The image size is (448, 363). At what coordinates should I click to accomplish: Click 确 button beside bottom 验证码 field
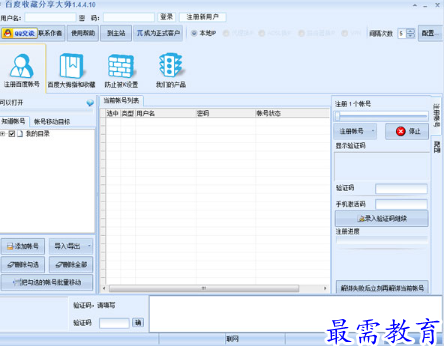138,323
